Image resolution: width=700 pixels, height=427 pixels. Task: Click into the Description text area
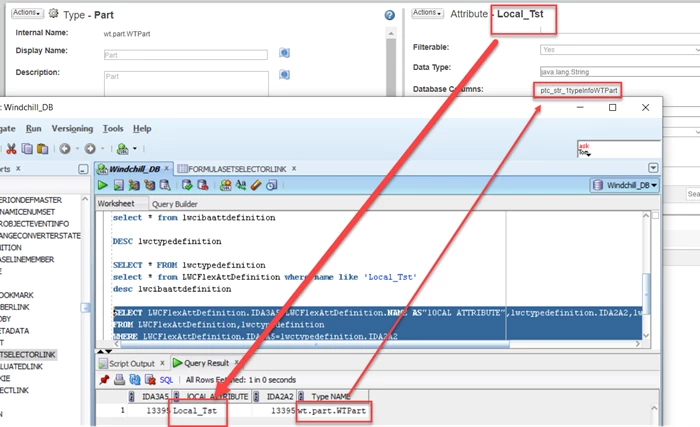(187, 84)
